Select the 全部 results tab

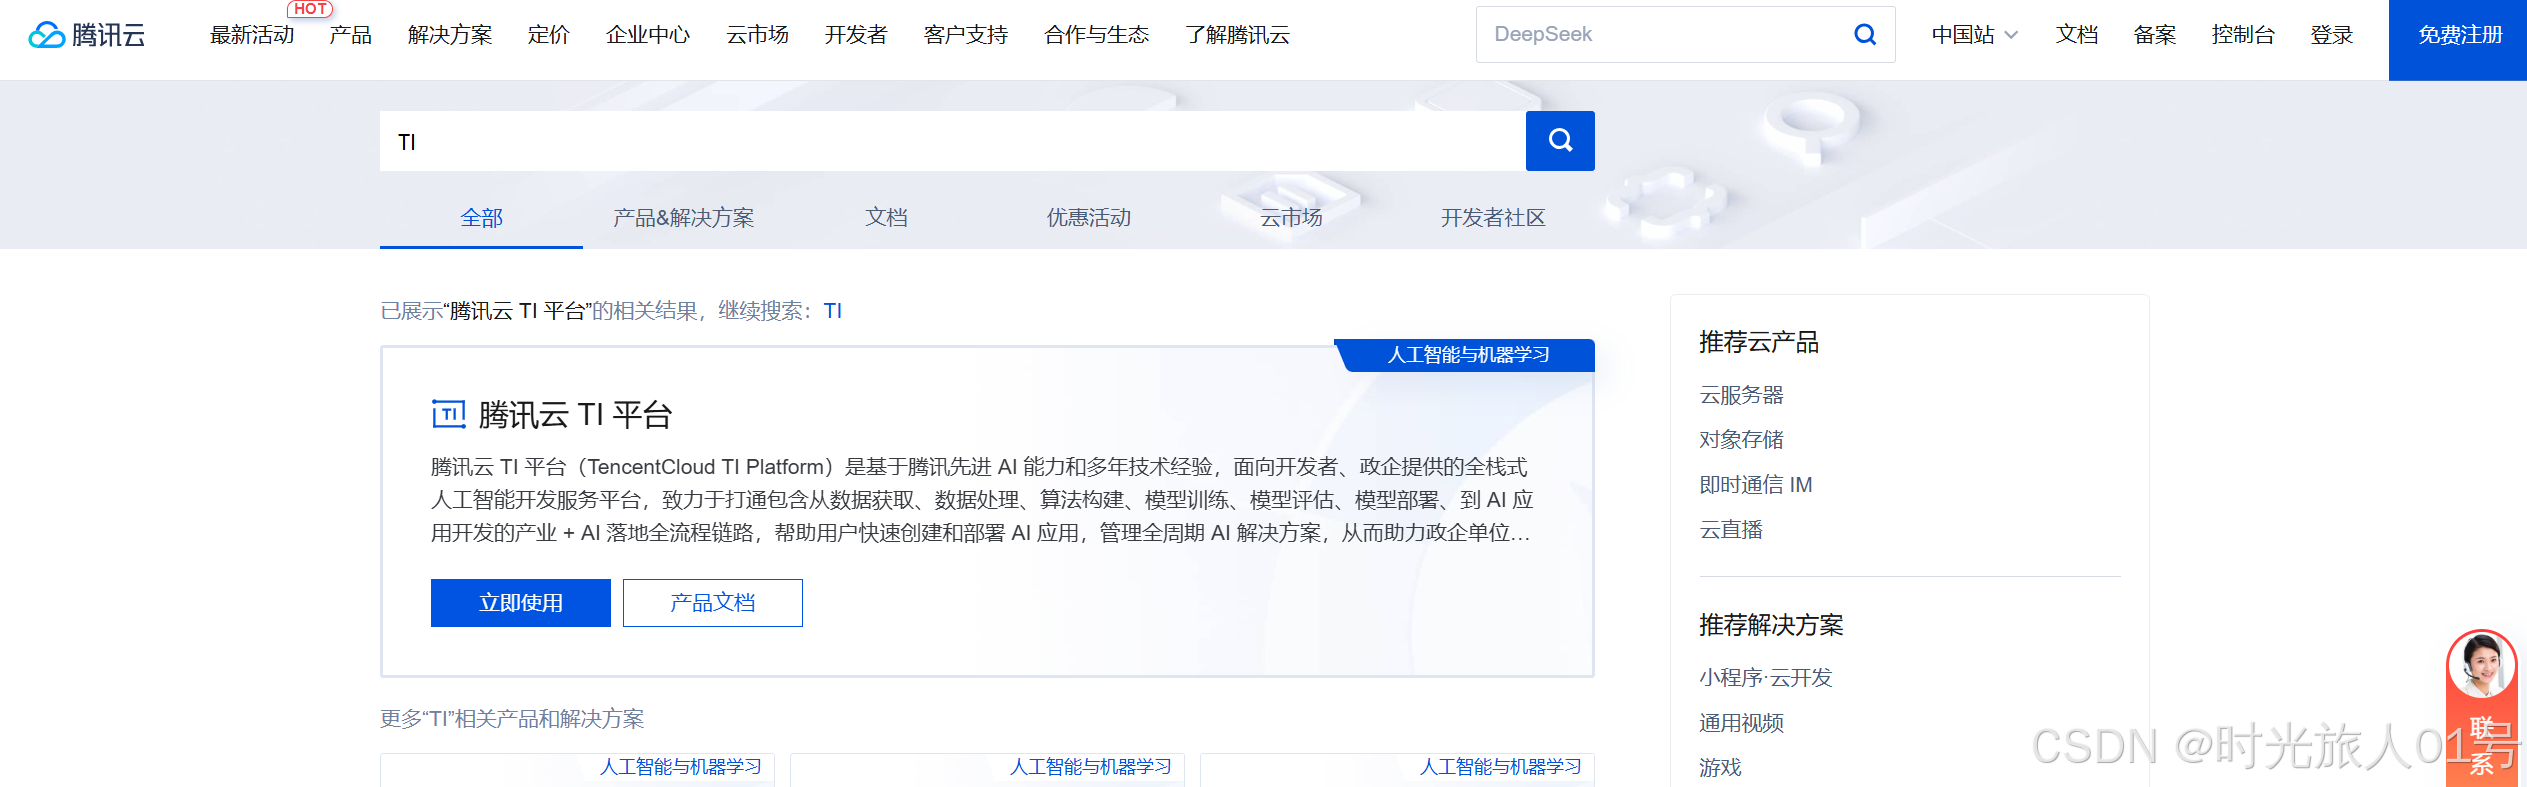[x=481, y=218]
